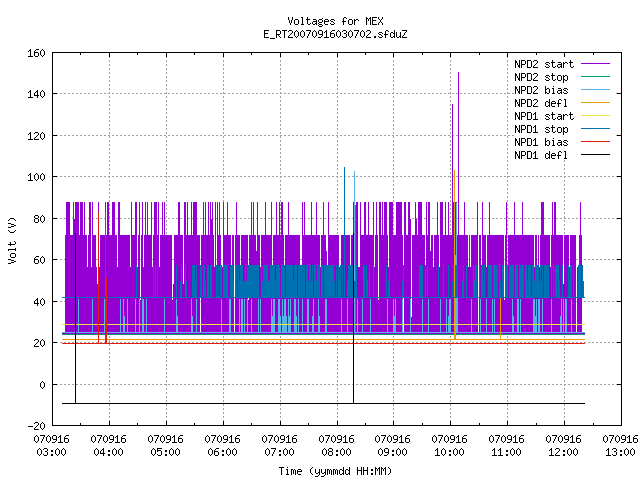
Task: Click the 'NPD2 start' legend label
Action: (x=544, y=64)
